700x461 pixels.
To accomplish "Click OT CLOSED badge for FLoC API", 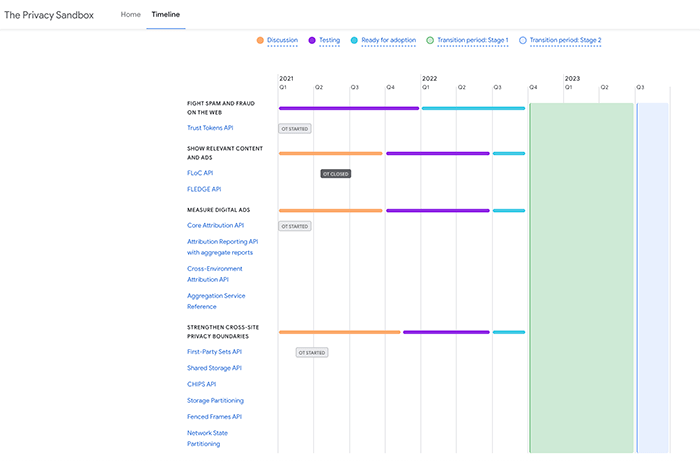I will pos(336,174).
